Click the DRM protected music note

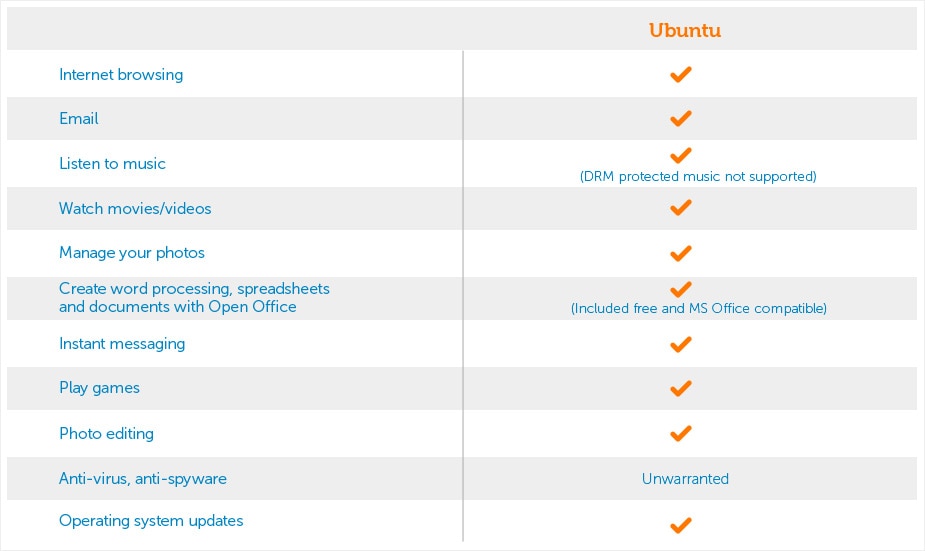[698, 176]
